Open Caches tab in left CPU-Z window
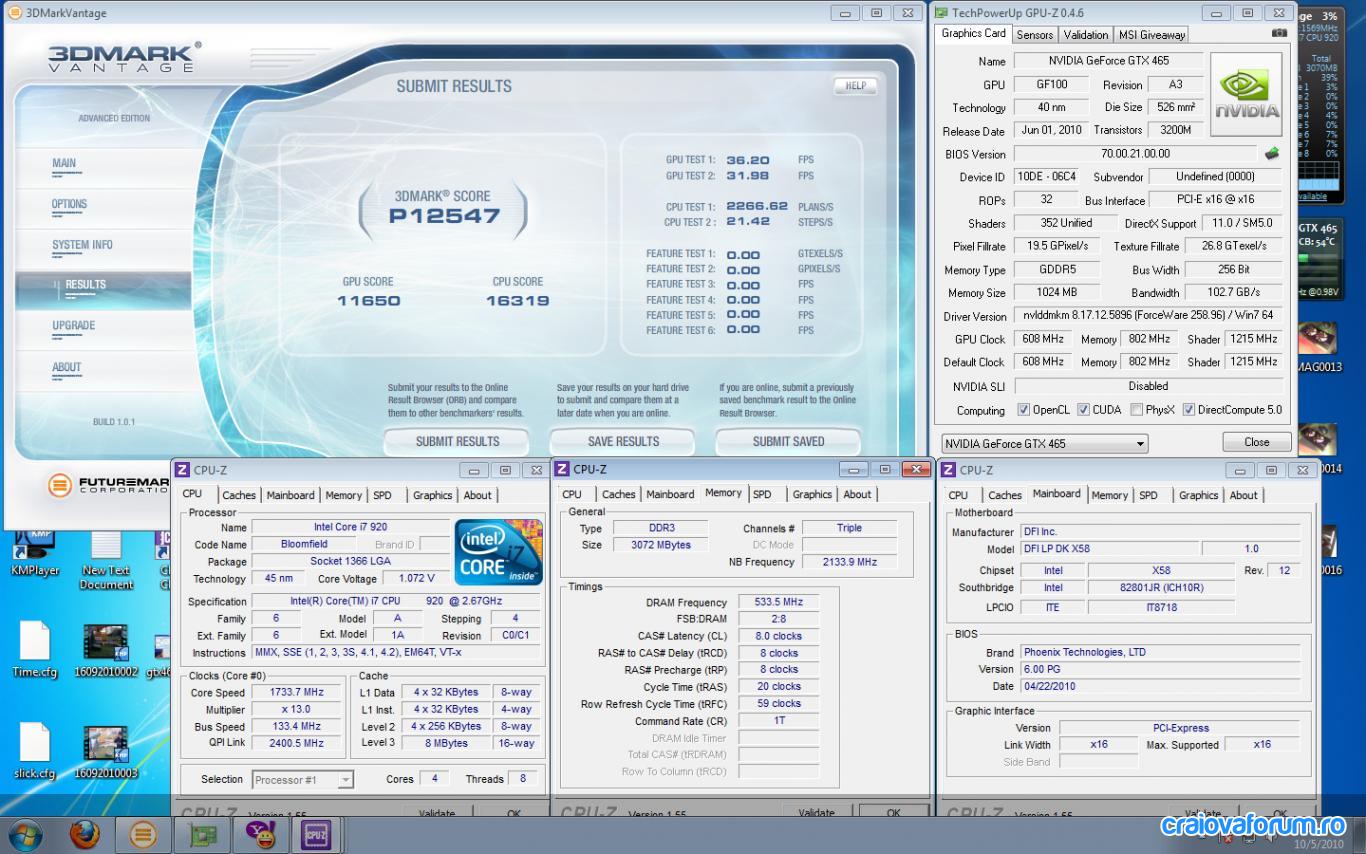1366x854 pixels. coord(239,495)
